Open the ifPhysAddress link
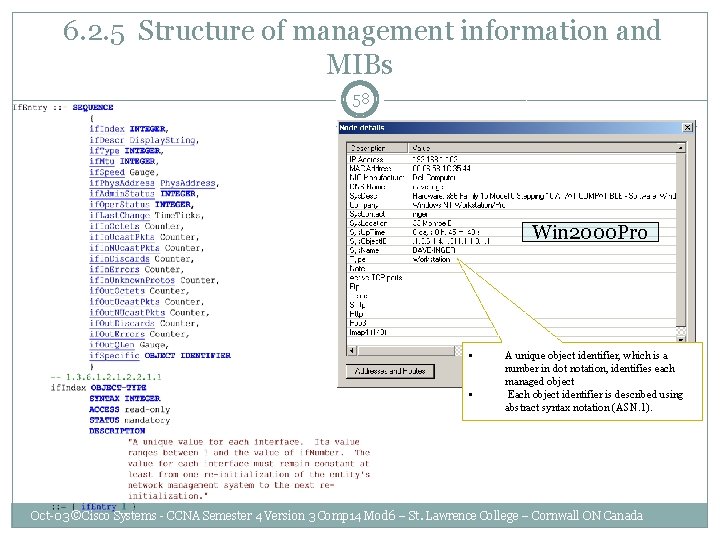The image size is (720, 540). pyautogui.click(x=122, y=183)
